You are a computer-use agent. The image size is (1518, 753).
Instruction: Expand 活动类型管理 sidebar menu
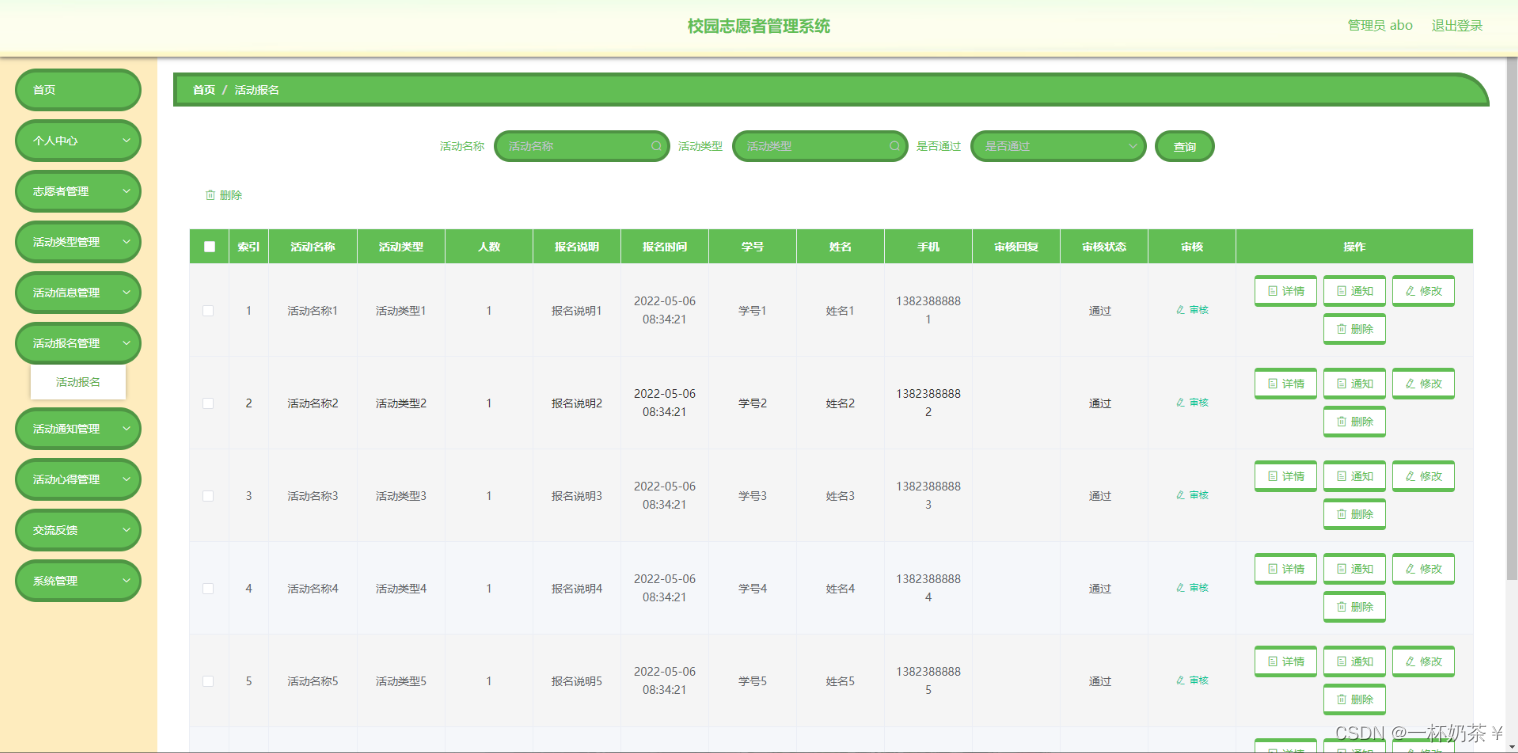[x=78, y=242]
